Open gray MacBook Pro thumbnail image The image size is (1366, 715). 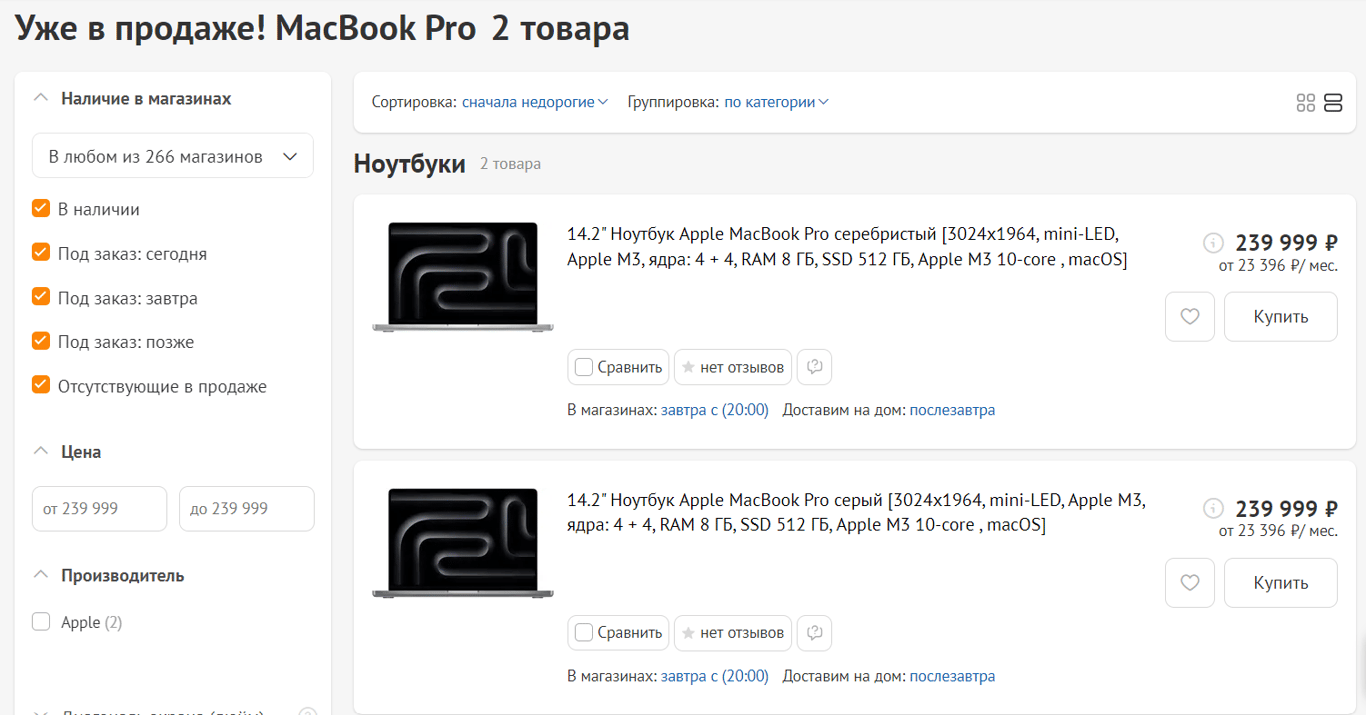[463, 543]
